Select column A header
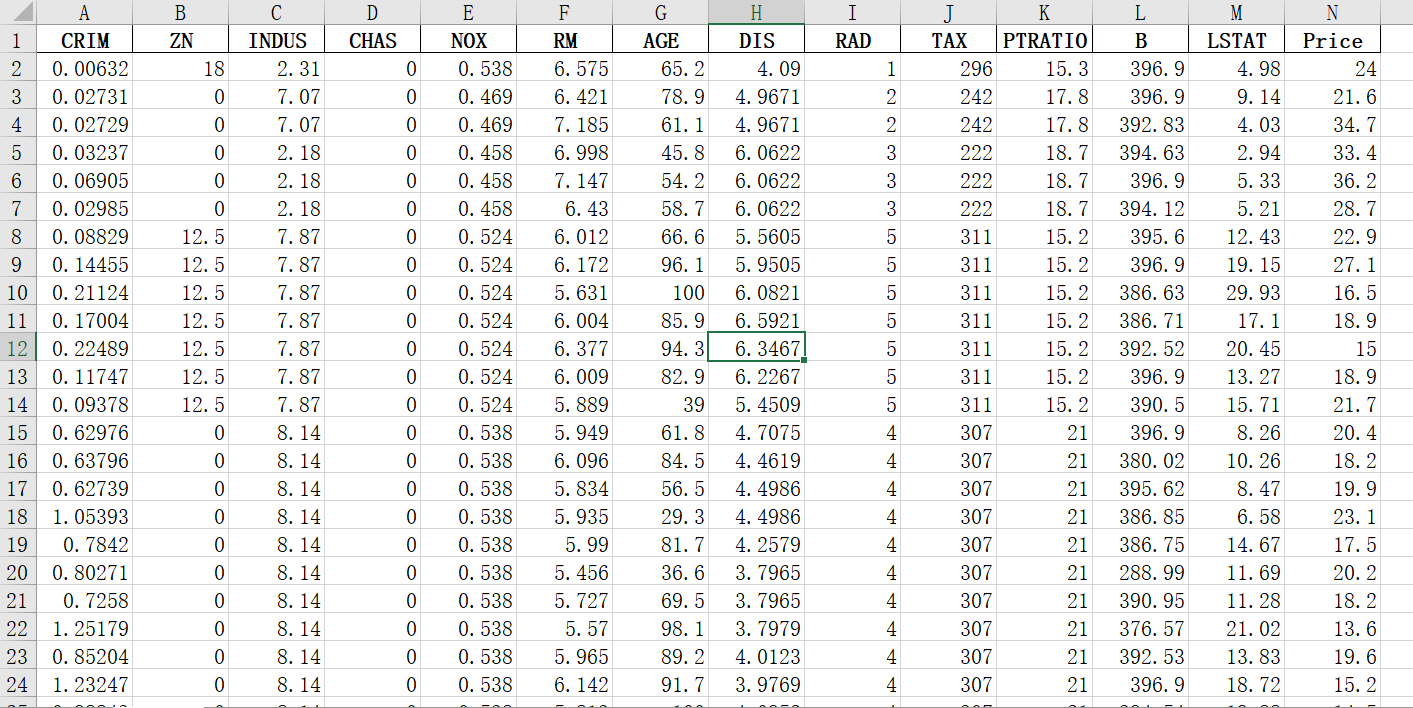 pos(84,13)
